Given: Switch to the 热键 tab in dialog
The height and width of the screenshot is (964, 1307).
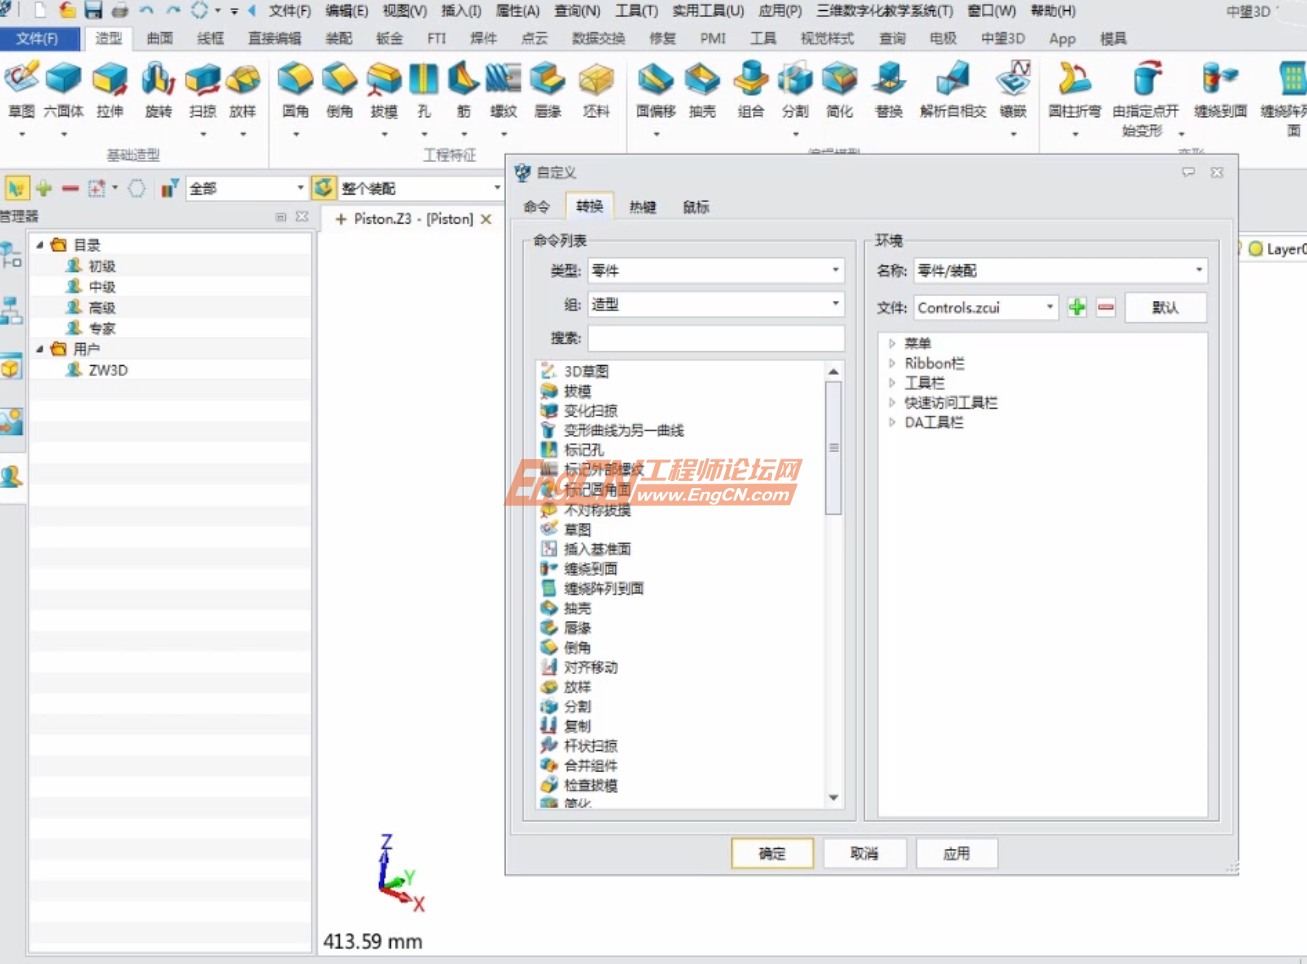Looking at the screenshot, I should point(642,207).
